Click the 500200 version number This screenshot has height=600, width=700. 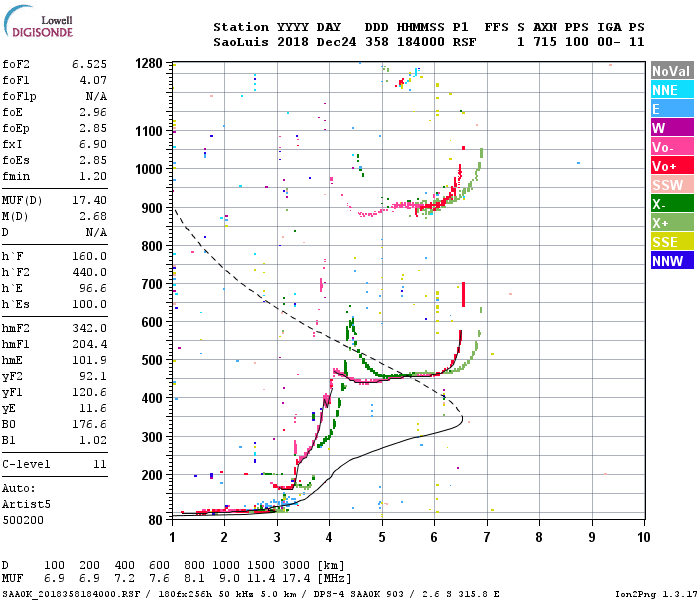pos(23,520)
